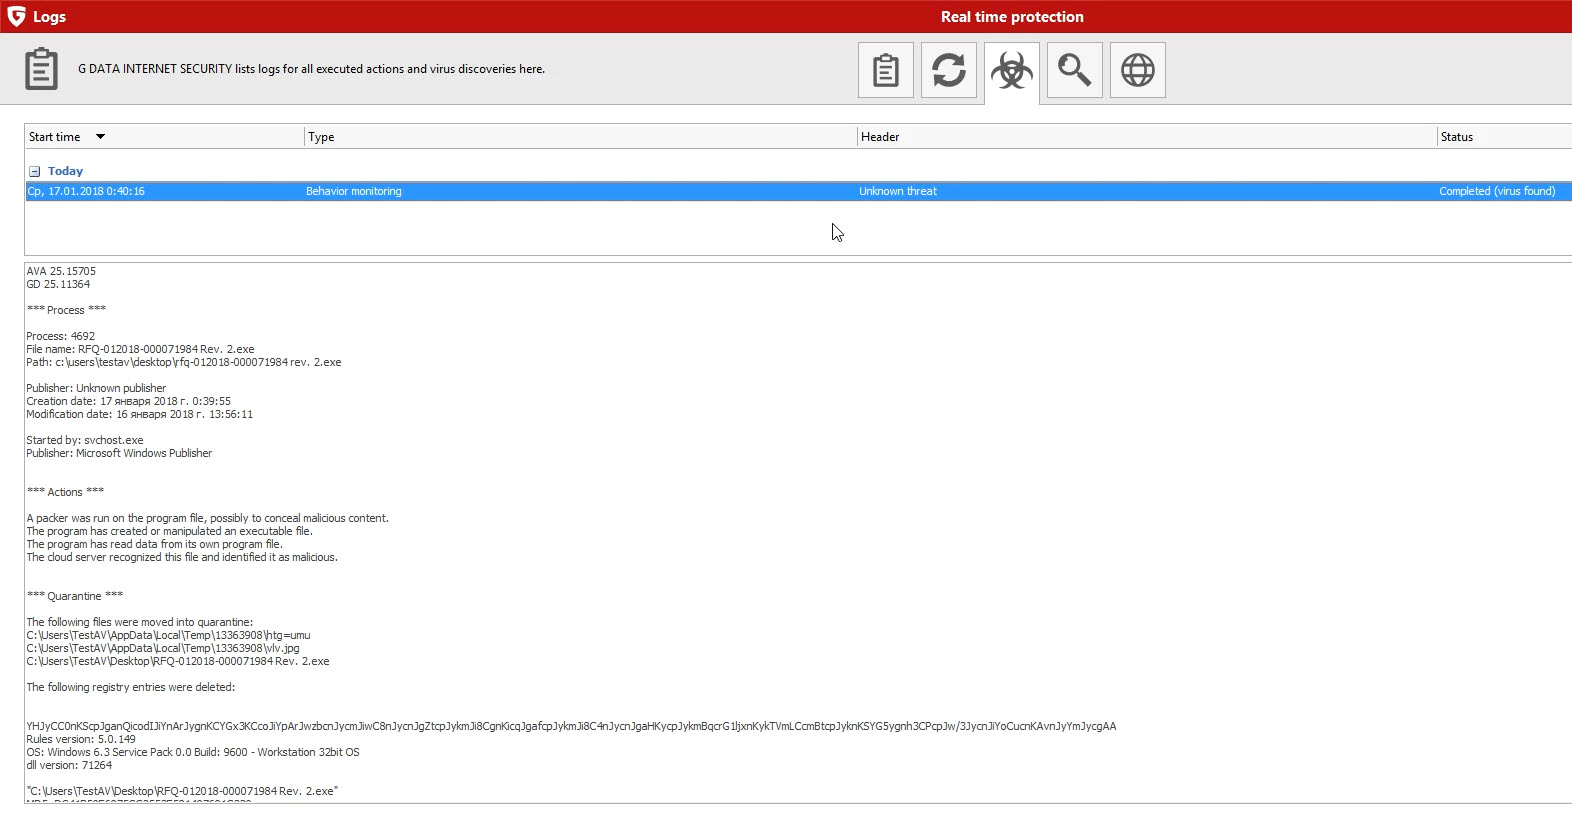This screenshot has height=817, width=1572.
Task: Click the cloud server recognized line
Action: (182, 557)
